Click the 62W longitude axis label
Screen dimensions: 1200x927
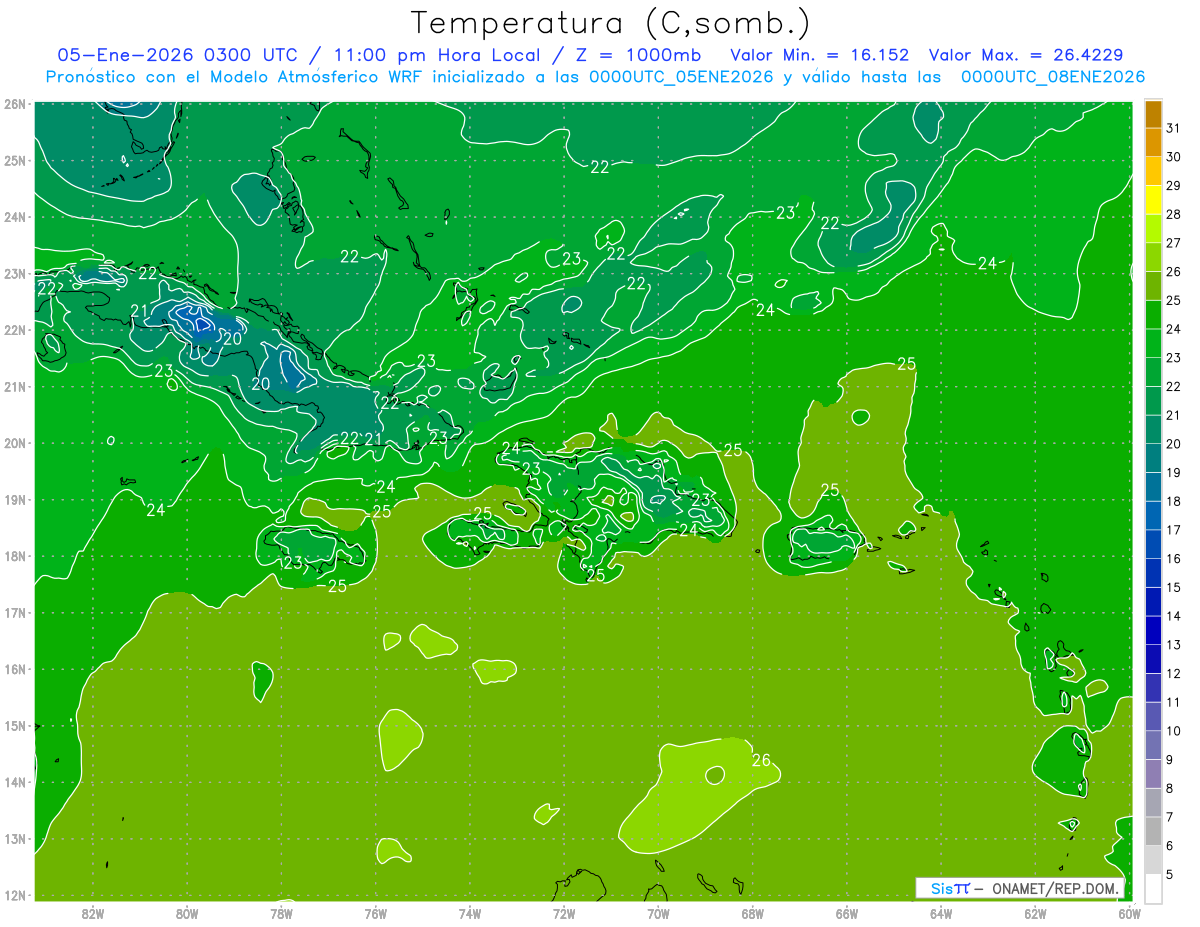[x=1035, y=913]
